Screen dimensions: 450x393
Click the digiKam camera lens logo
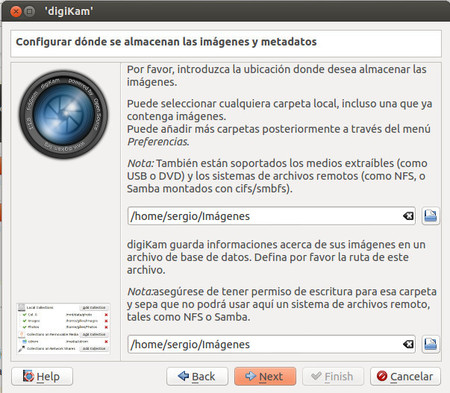pyautogui.click(x=64, y=114)
